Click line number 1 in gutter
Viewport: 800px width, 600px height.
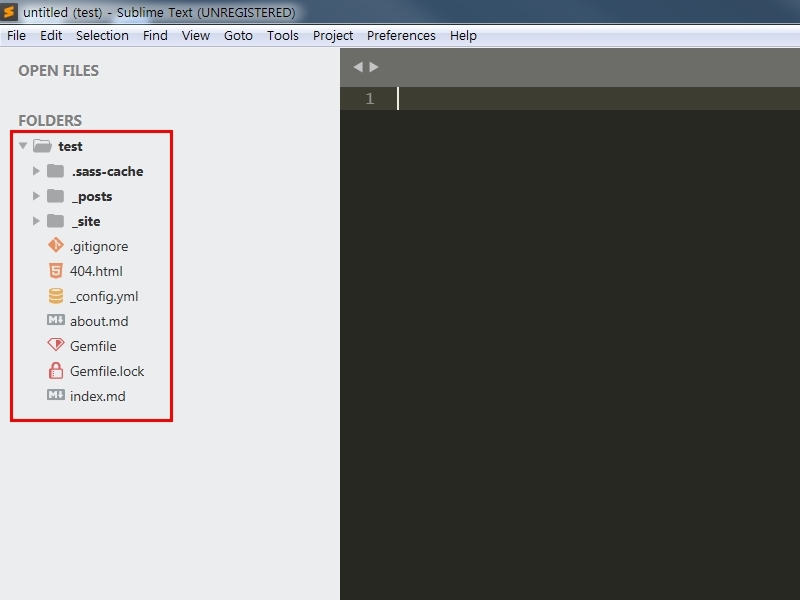[x=370, y=98]
